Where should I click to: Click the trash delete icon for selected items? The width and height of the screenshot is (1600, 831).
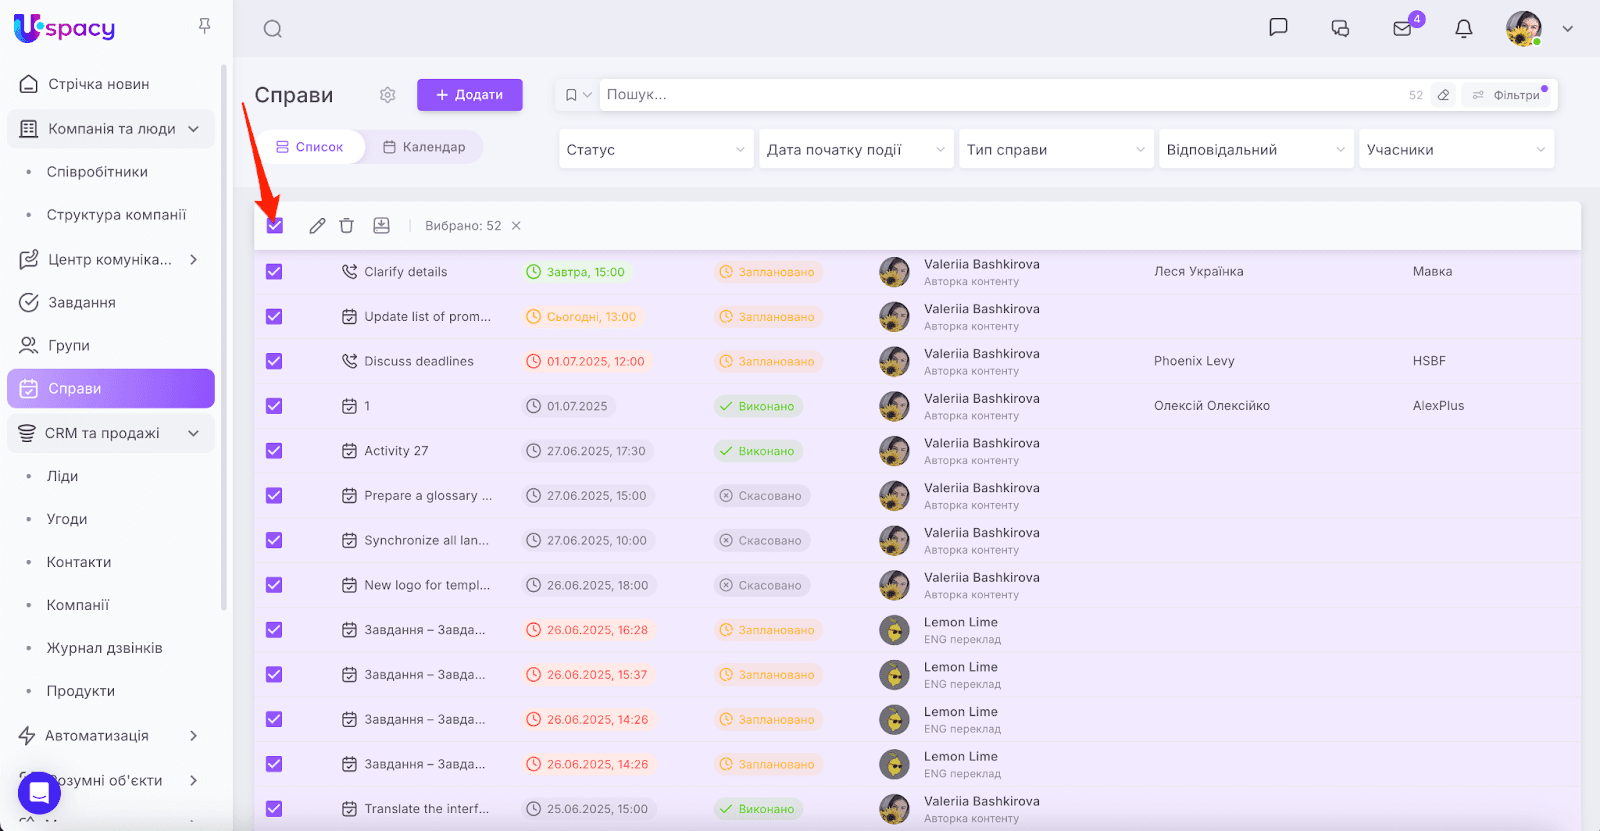(x=346, y=226)
